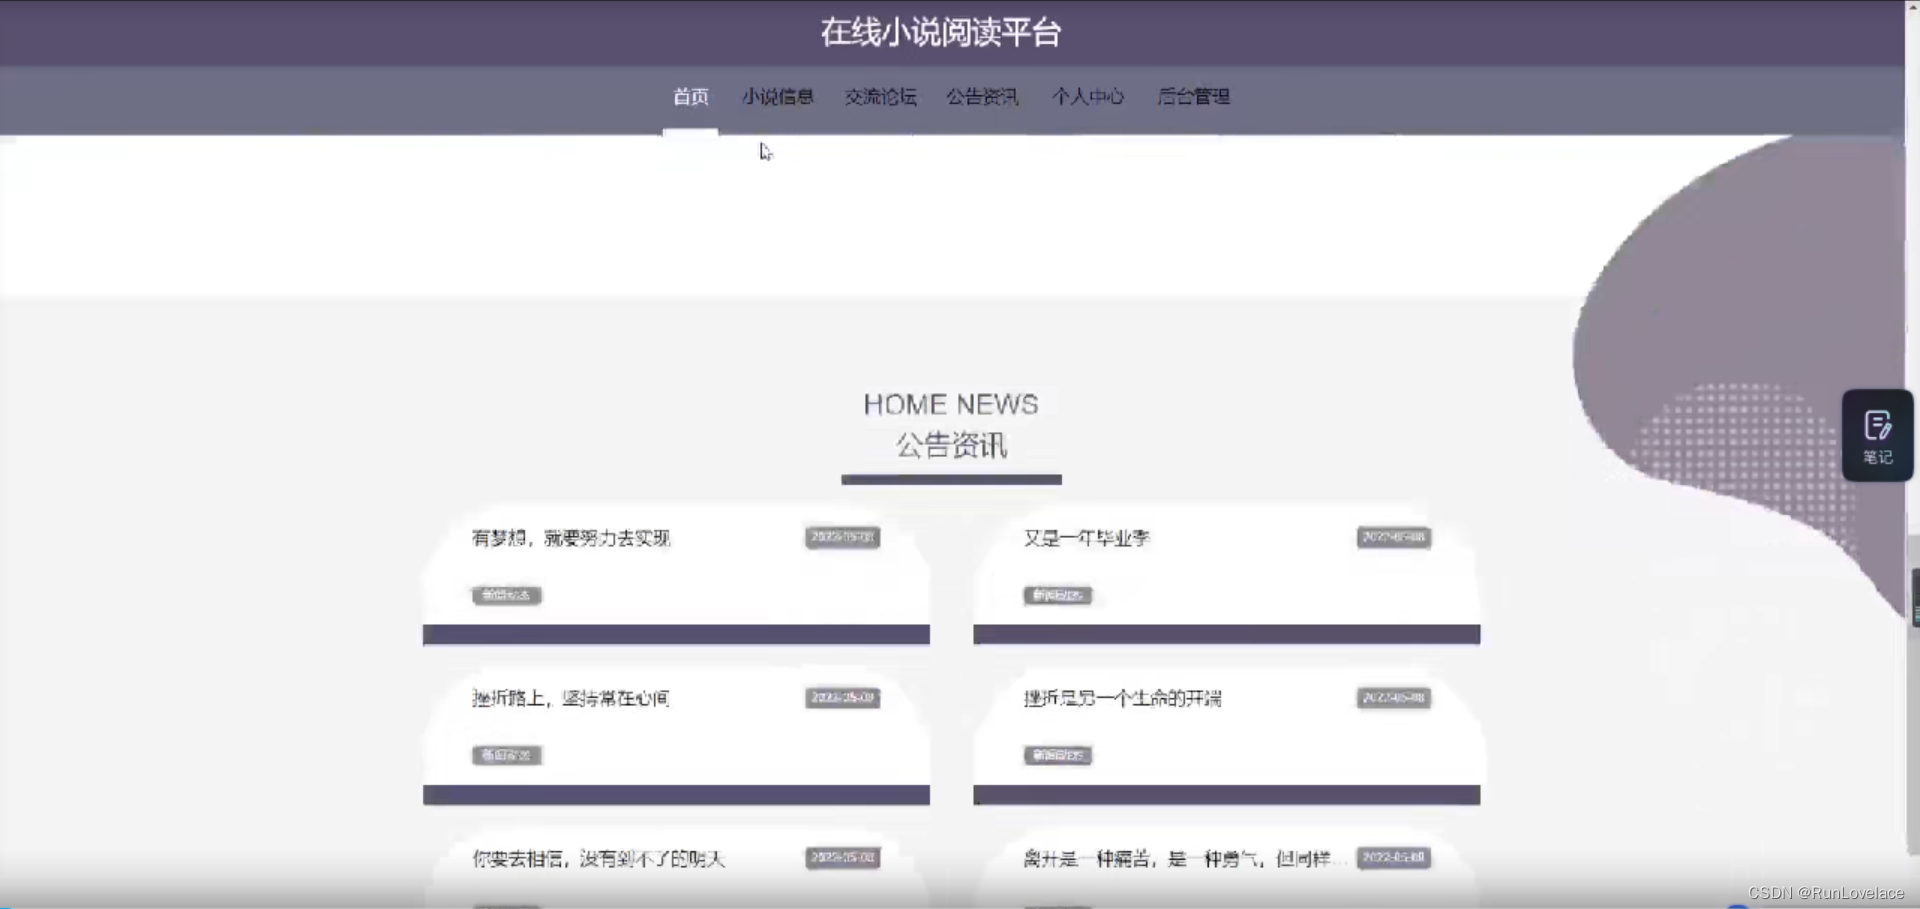Open the 首页 navigation tab
Image resolution: width=1920 pixels, height=909 pixels.
coord(690,97)
